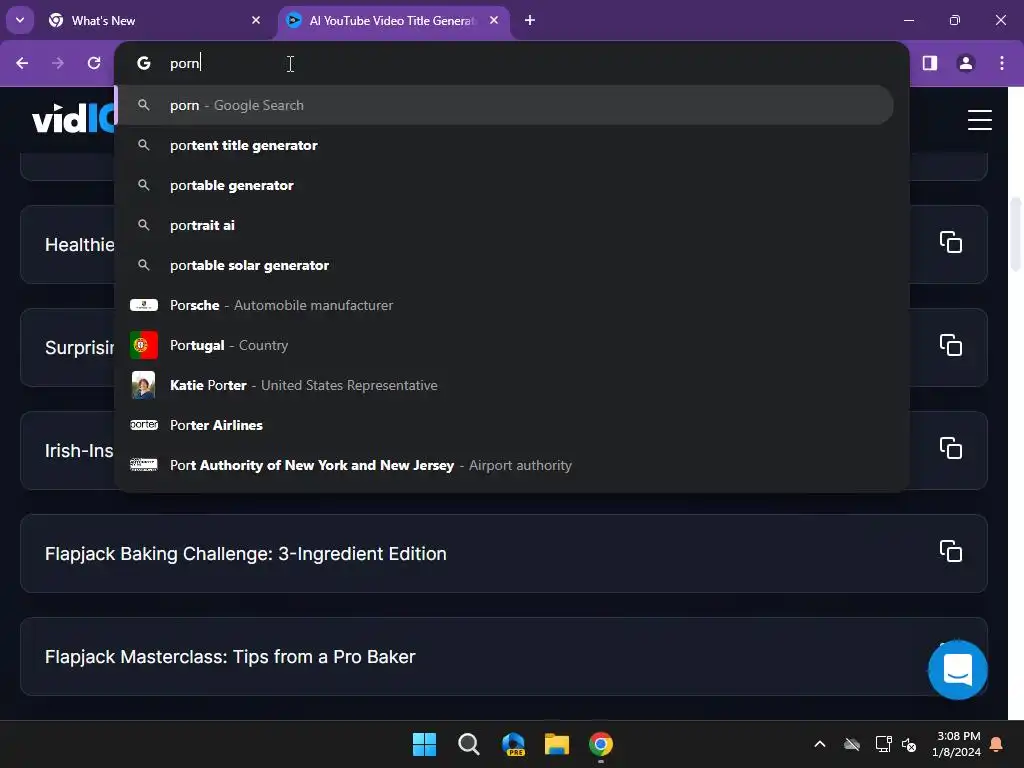This screenshot has height=768, width=1024.
Task: Open Chrome's three-dot menu
Action: coord(1002,63)
